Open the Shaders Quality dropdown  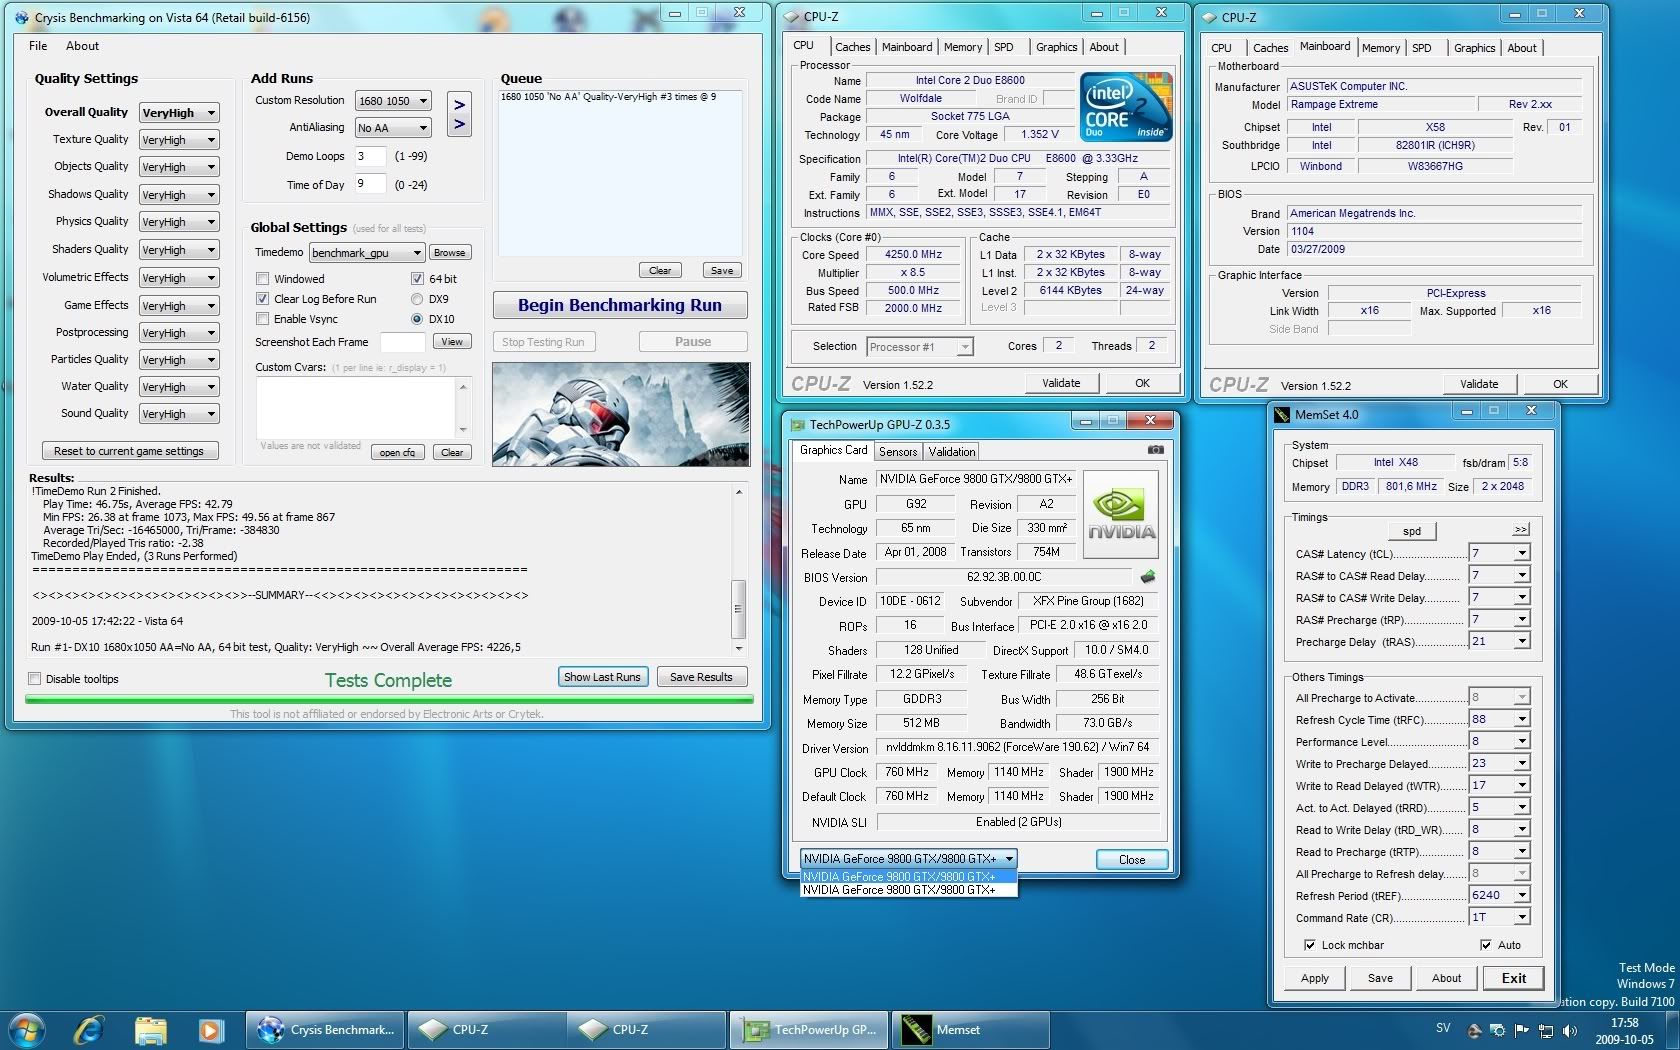(178, 250)
